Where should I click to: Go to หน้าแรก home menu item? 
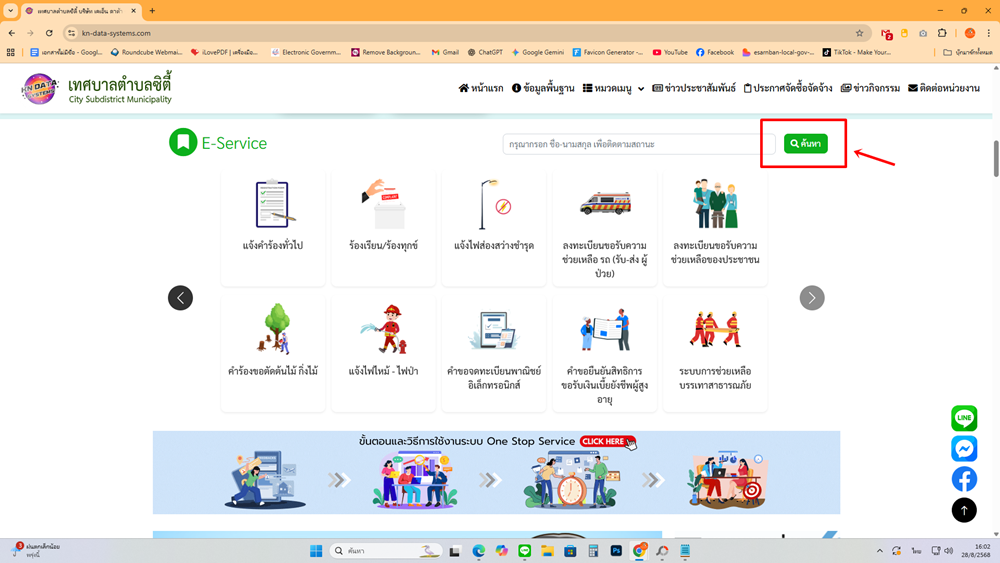point(481,88)
